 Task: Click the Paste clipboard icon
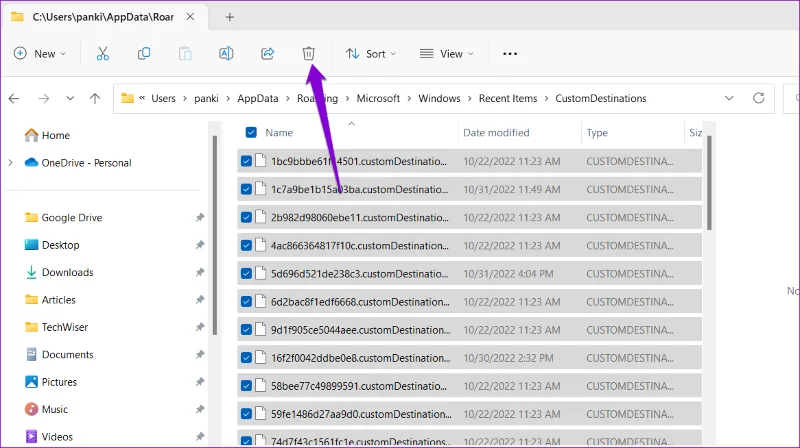pyautogui.click(x=185, y=54)
